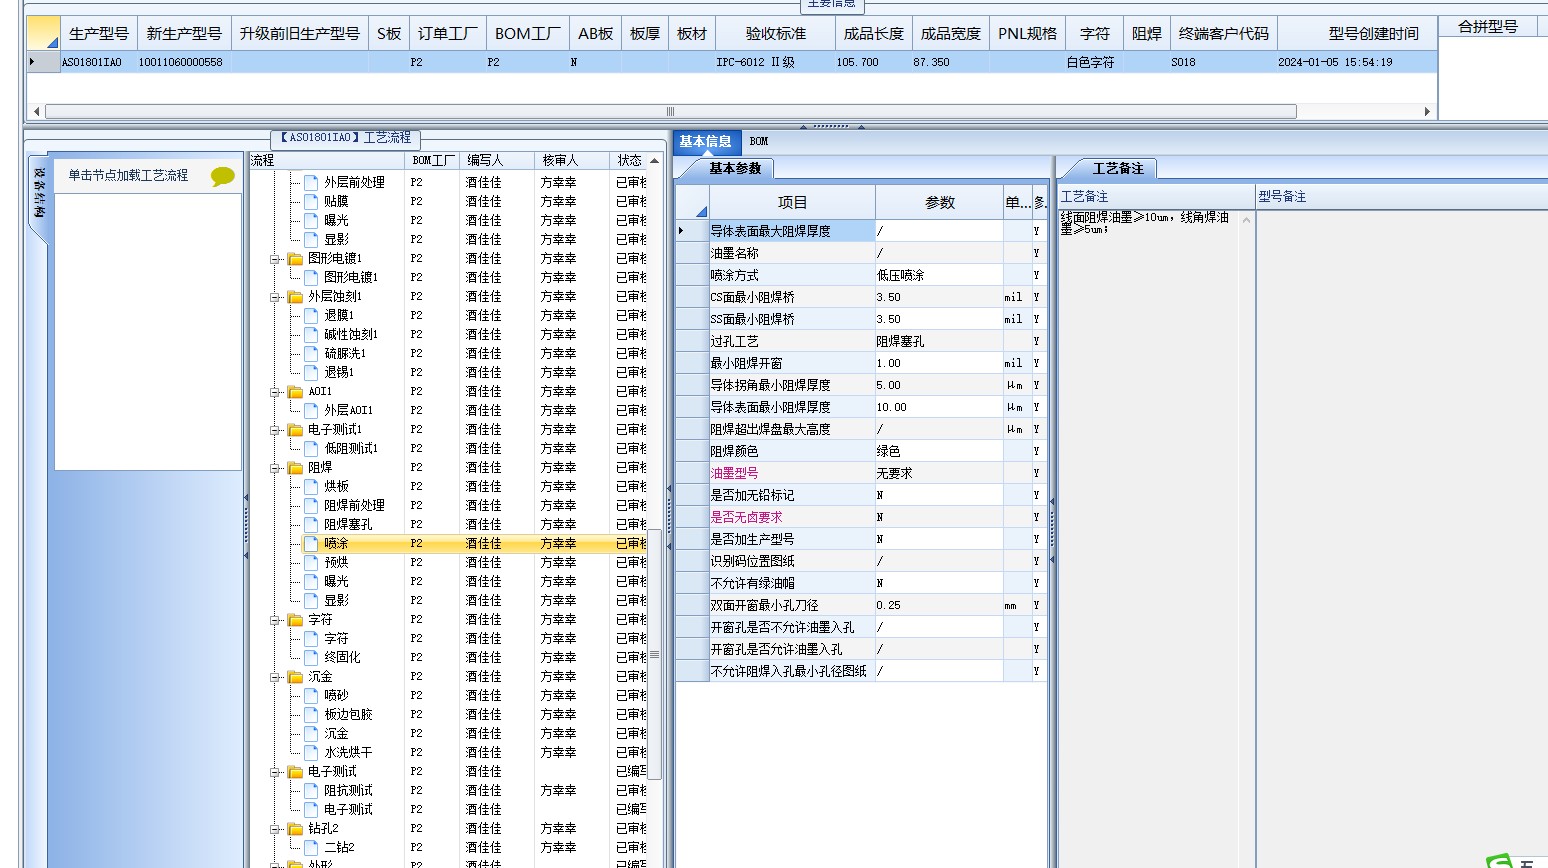Image resolution: width=1548 pixels, height=868 pixels.
Task: Click the 阻焊颜色 value 绿色
Action: [x=939, y=451]
